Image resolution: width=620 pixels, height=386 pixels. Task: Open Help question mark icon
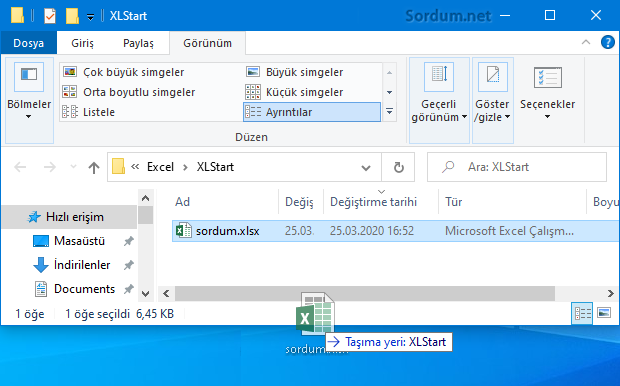click(607, 42)
